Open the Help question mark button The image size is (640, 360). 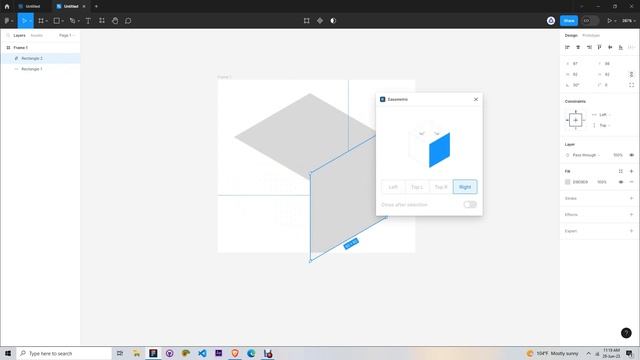[x=626, y=333]
